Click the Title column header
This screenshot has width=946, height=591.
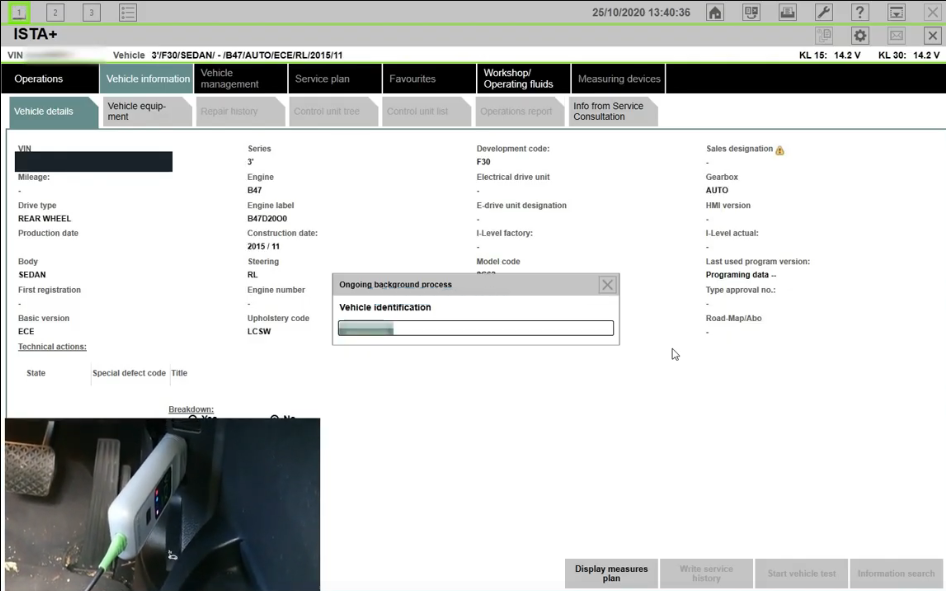tap(179, 373)
